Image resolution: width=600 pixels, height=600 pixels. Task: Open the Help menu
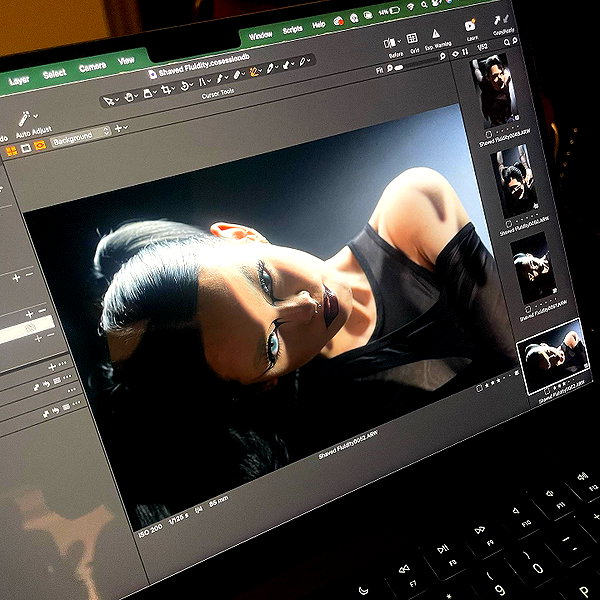coord(318,24)
